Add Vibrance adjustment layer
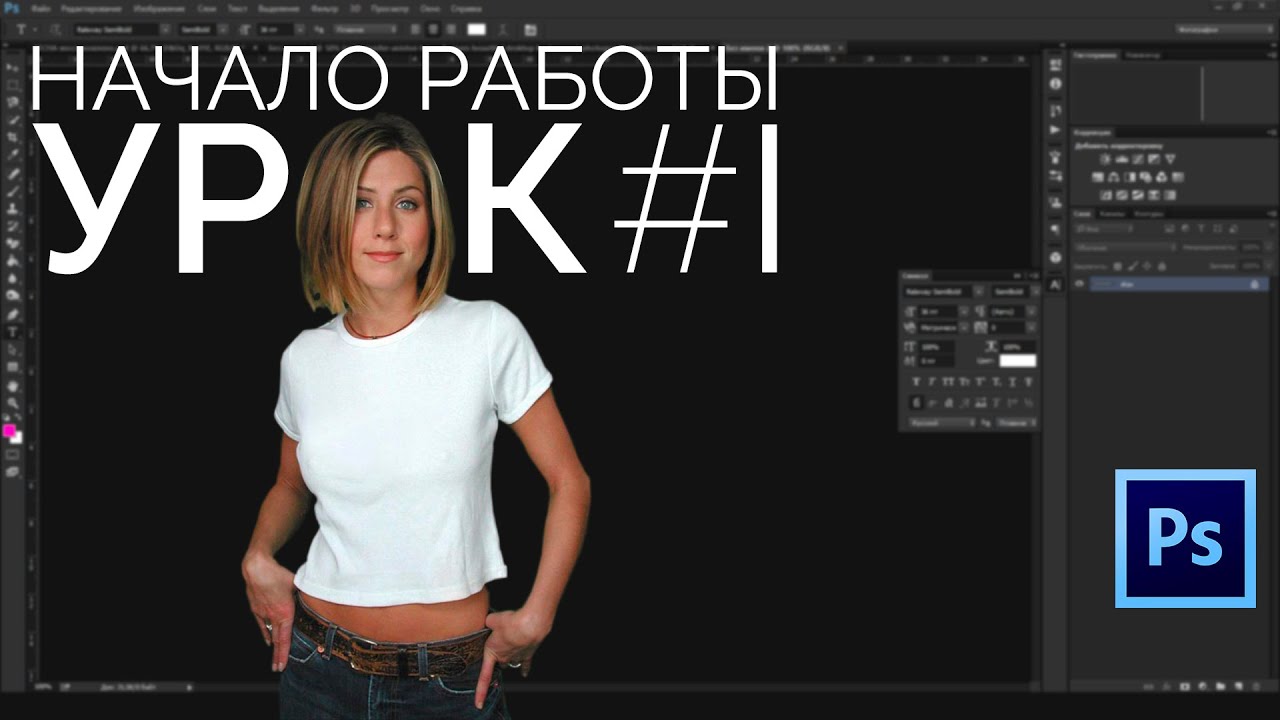Image resolution: width=1280 pixels, height=720 pixels. coord(1170,158)
